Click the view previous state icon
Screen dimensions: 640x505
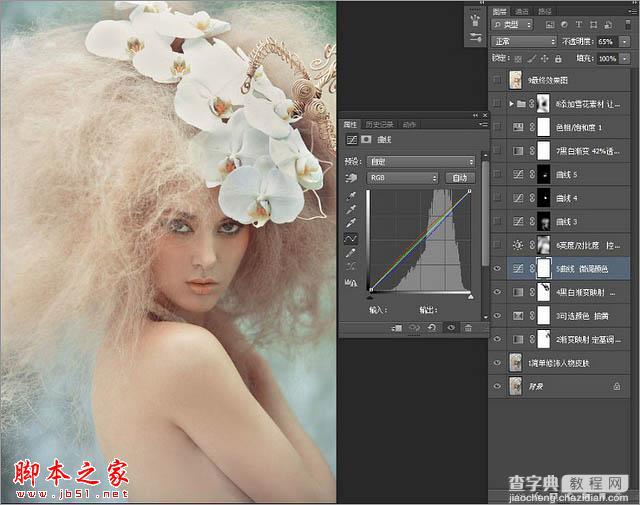(414, 328)
